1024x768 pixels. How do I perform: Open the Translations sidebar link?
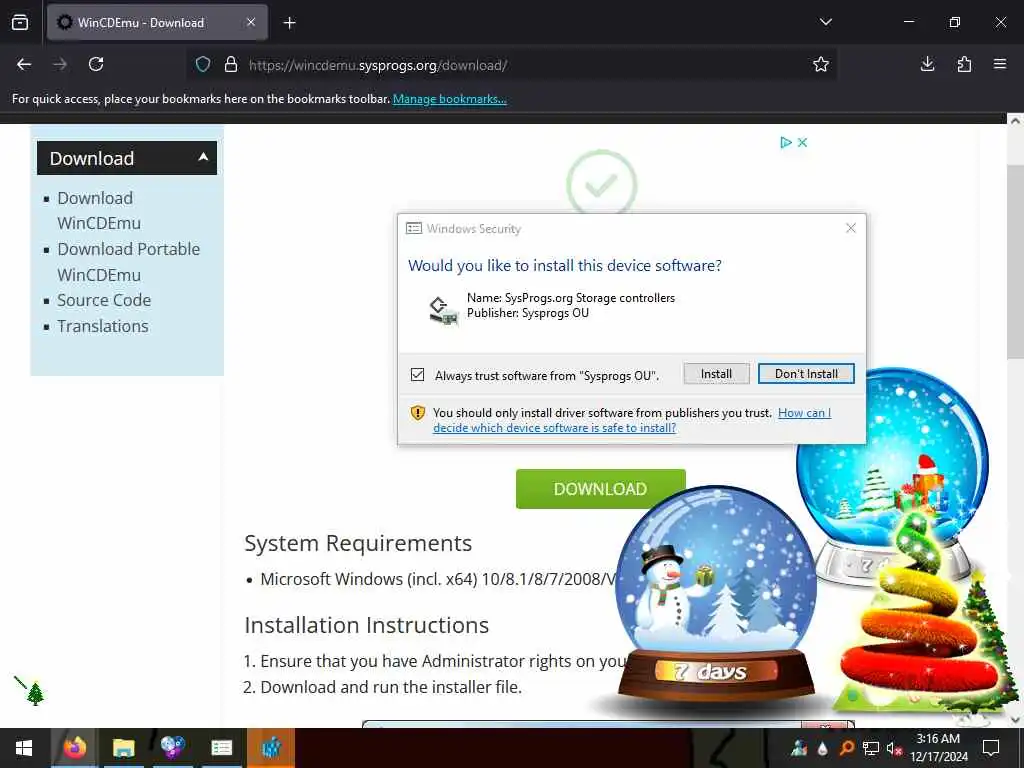click(103, 326)
